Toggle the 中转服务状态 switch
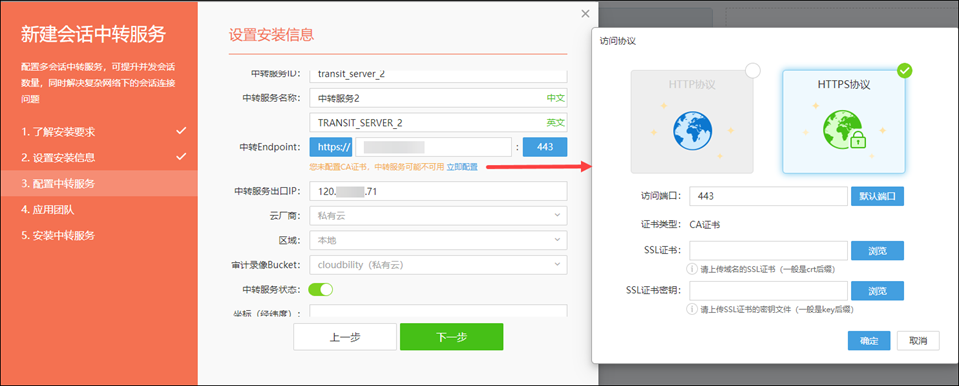The height and width of the screenshot is (386, 960). tap(321, 289)
